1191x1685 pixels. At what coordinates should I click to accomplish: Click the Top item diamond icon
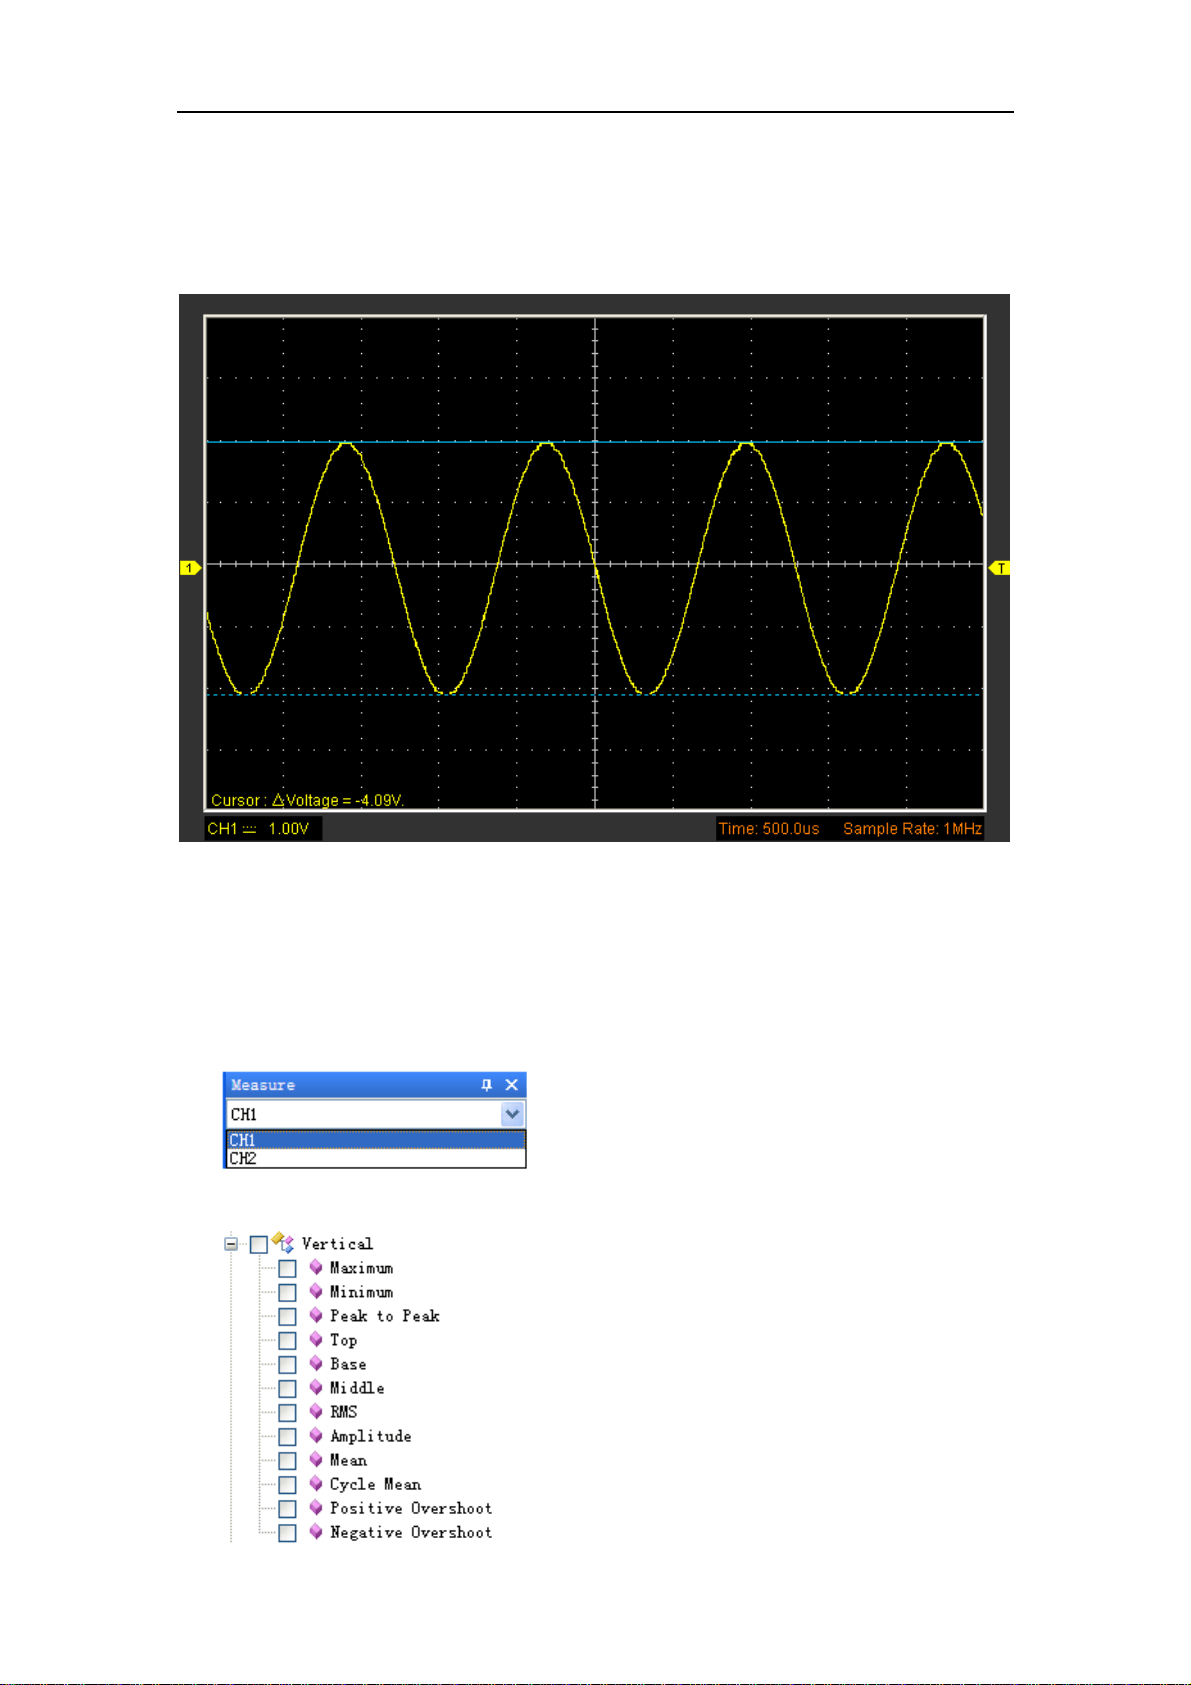pyautogui.click(x=316, y=1339)
